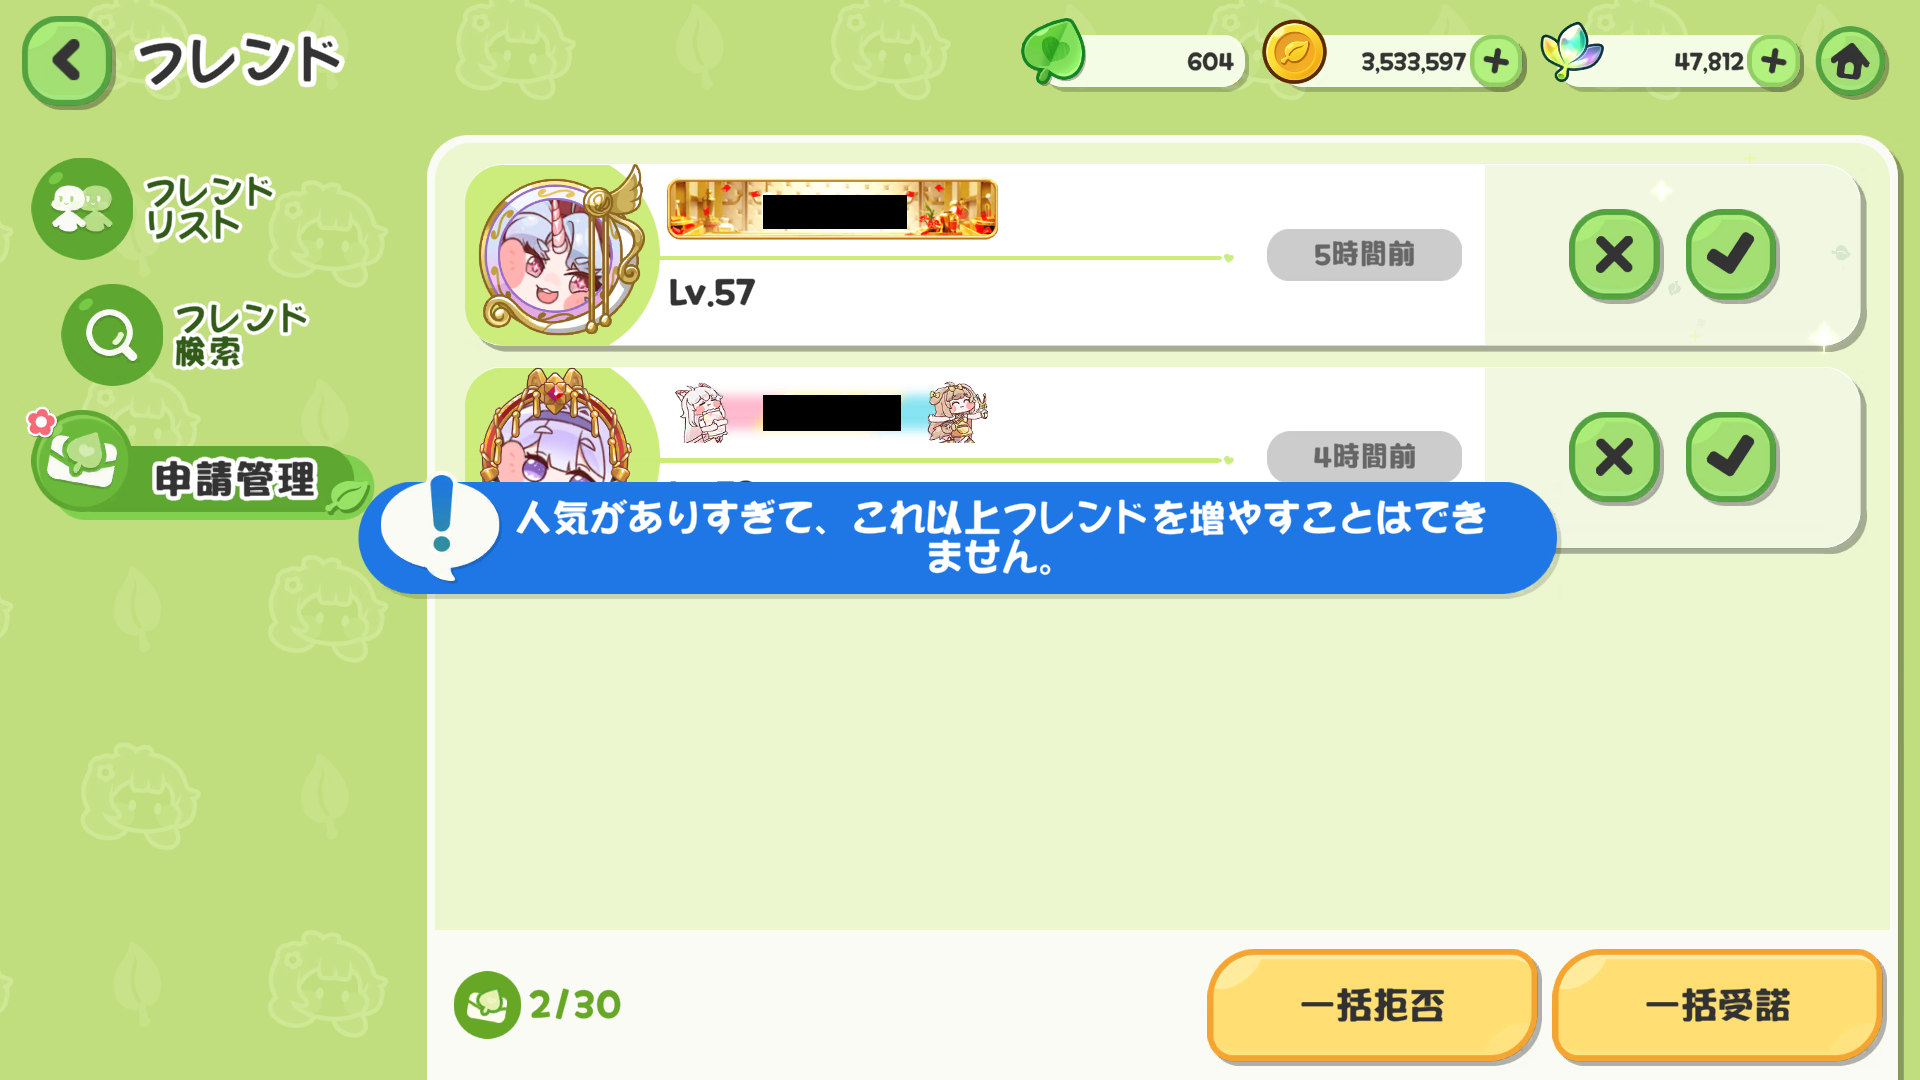Add more coins with the plus button

coord(1497,62)
